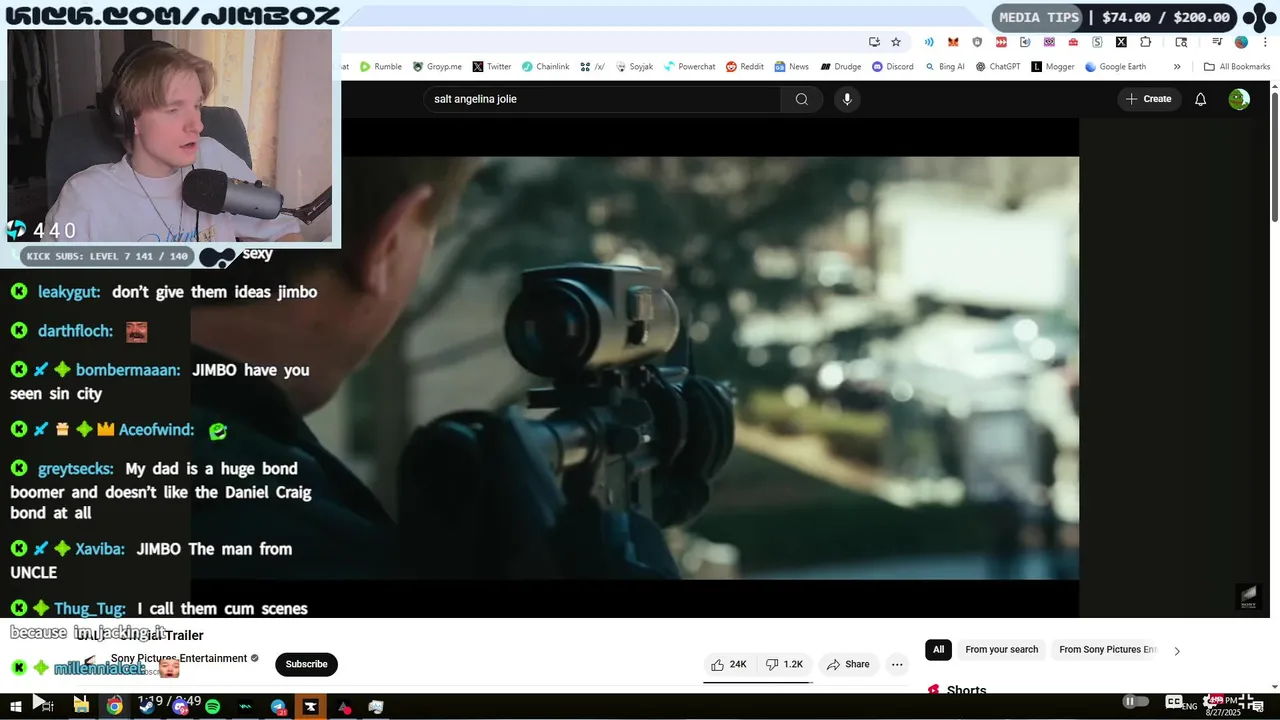Open the Chainlink bookmark

click(545, 67)
